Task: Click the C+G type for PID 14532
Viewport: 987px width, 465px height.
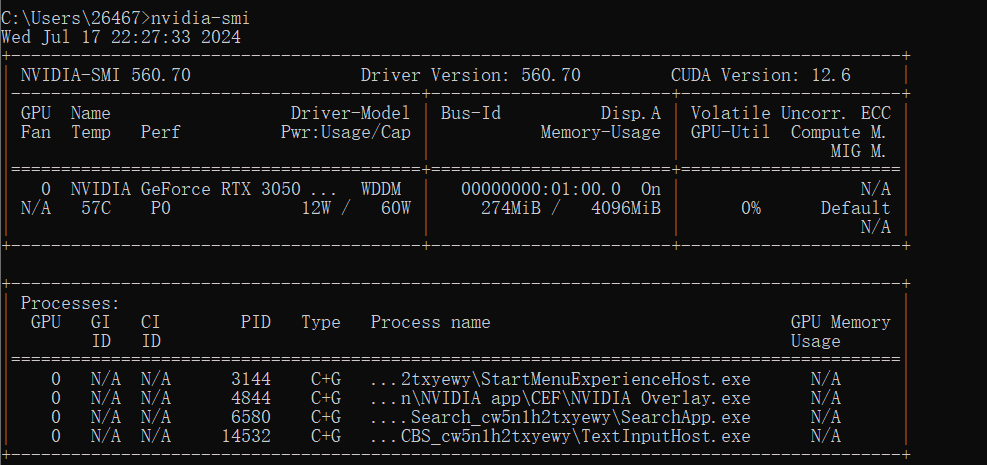Action: [326, 436]
